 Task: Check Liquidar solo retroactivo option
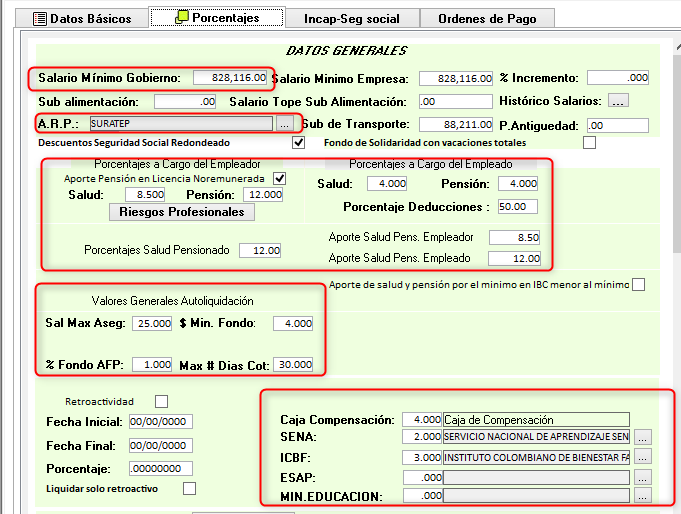coord(189,488)
